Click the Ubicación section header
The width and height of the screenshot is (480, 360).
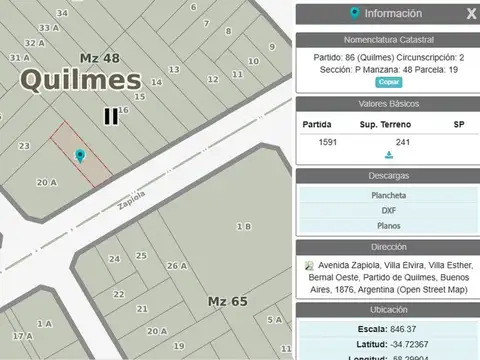(x=389, y=310)
